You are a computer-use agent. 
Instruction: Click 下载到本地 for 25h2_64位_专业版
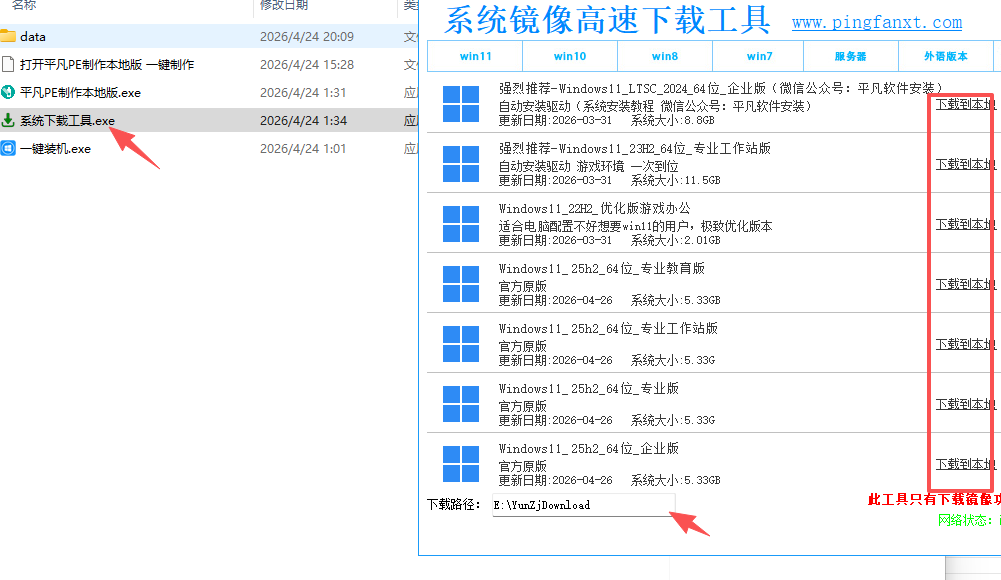pos(965,404)
